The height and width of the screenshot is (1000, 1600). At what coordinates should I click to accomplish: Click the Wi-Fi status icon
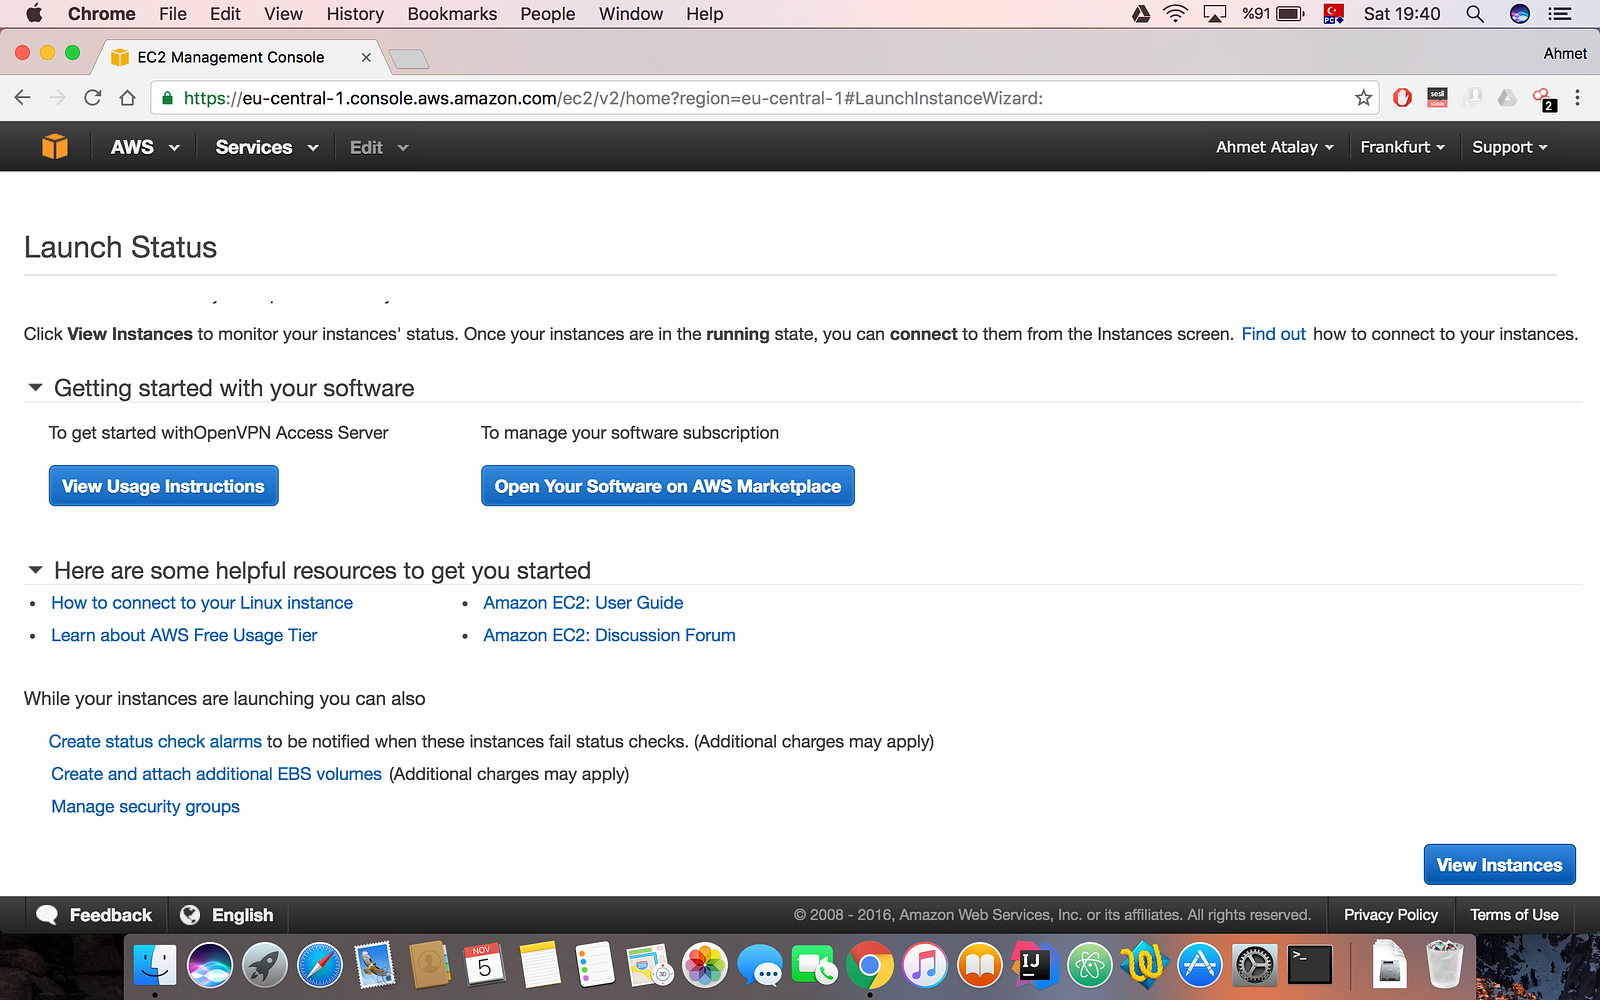[x=1176, y=14]
